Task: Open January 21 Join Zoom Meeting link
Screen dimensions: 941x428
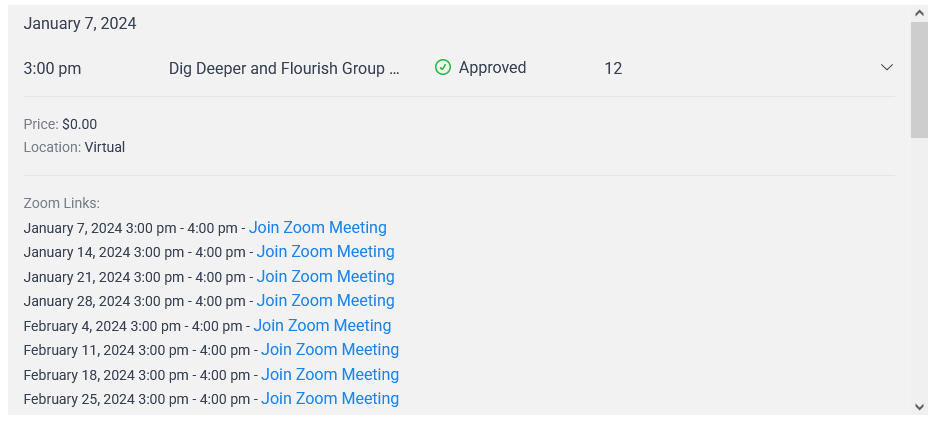Action: [x=325, y=277]
